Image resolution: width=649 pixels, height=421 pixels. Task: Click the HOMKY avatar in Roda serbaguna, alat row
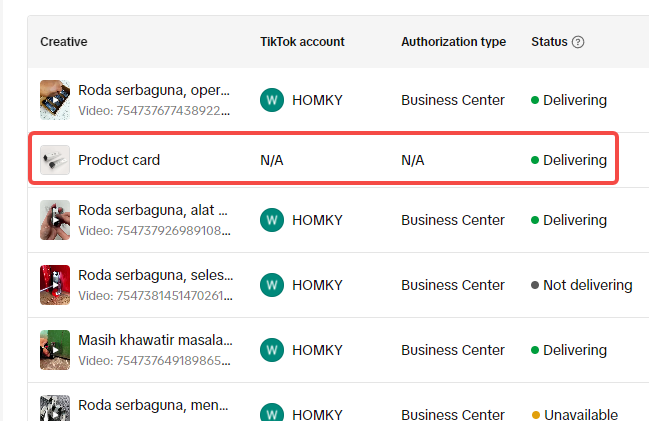coord(272,220)
